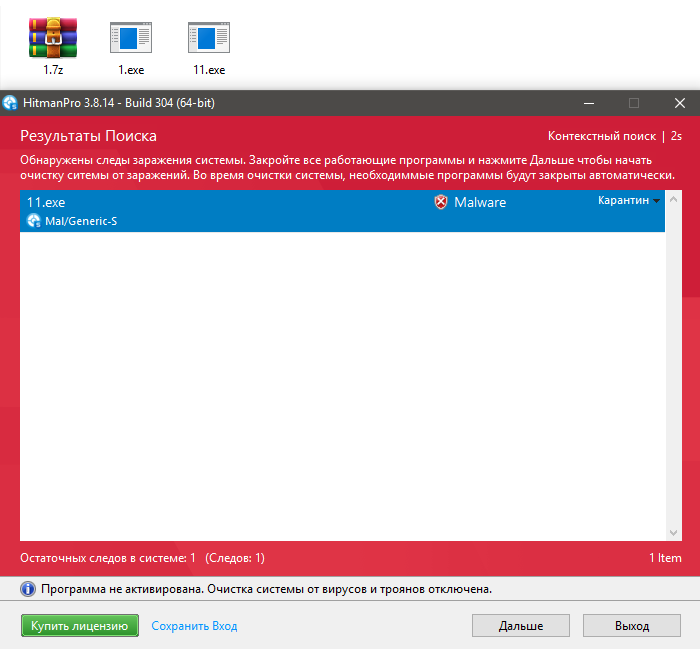Click the Malware classification label
This screenshot has width=700, height=649.
tap(480, 202)
